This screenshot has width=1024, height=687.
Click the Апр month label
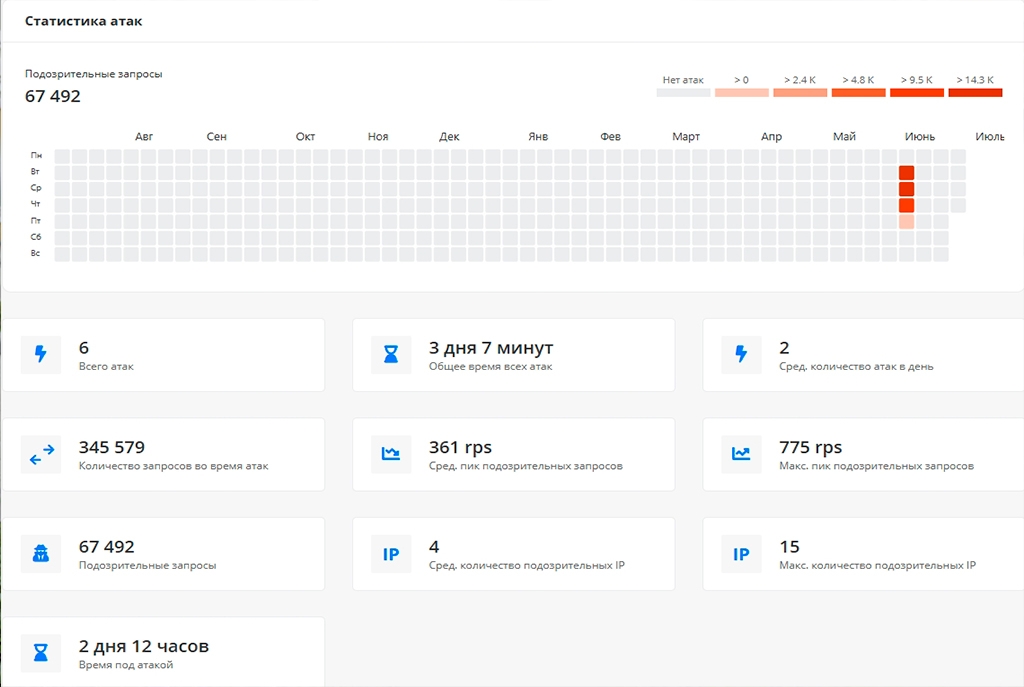pos(771,136)
